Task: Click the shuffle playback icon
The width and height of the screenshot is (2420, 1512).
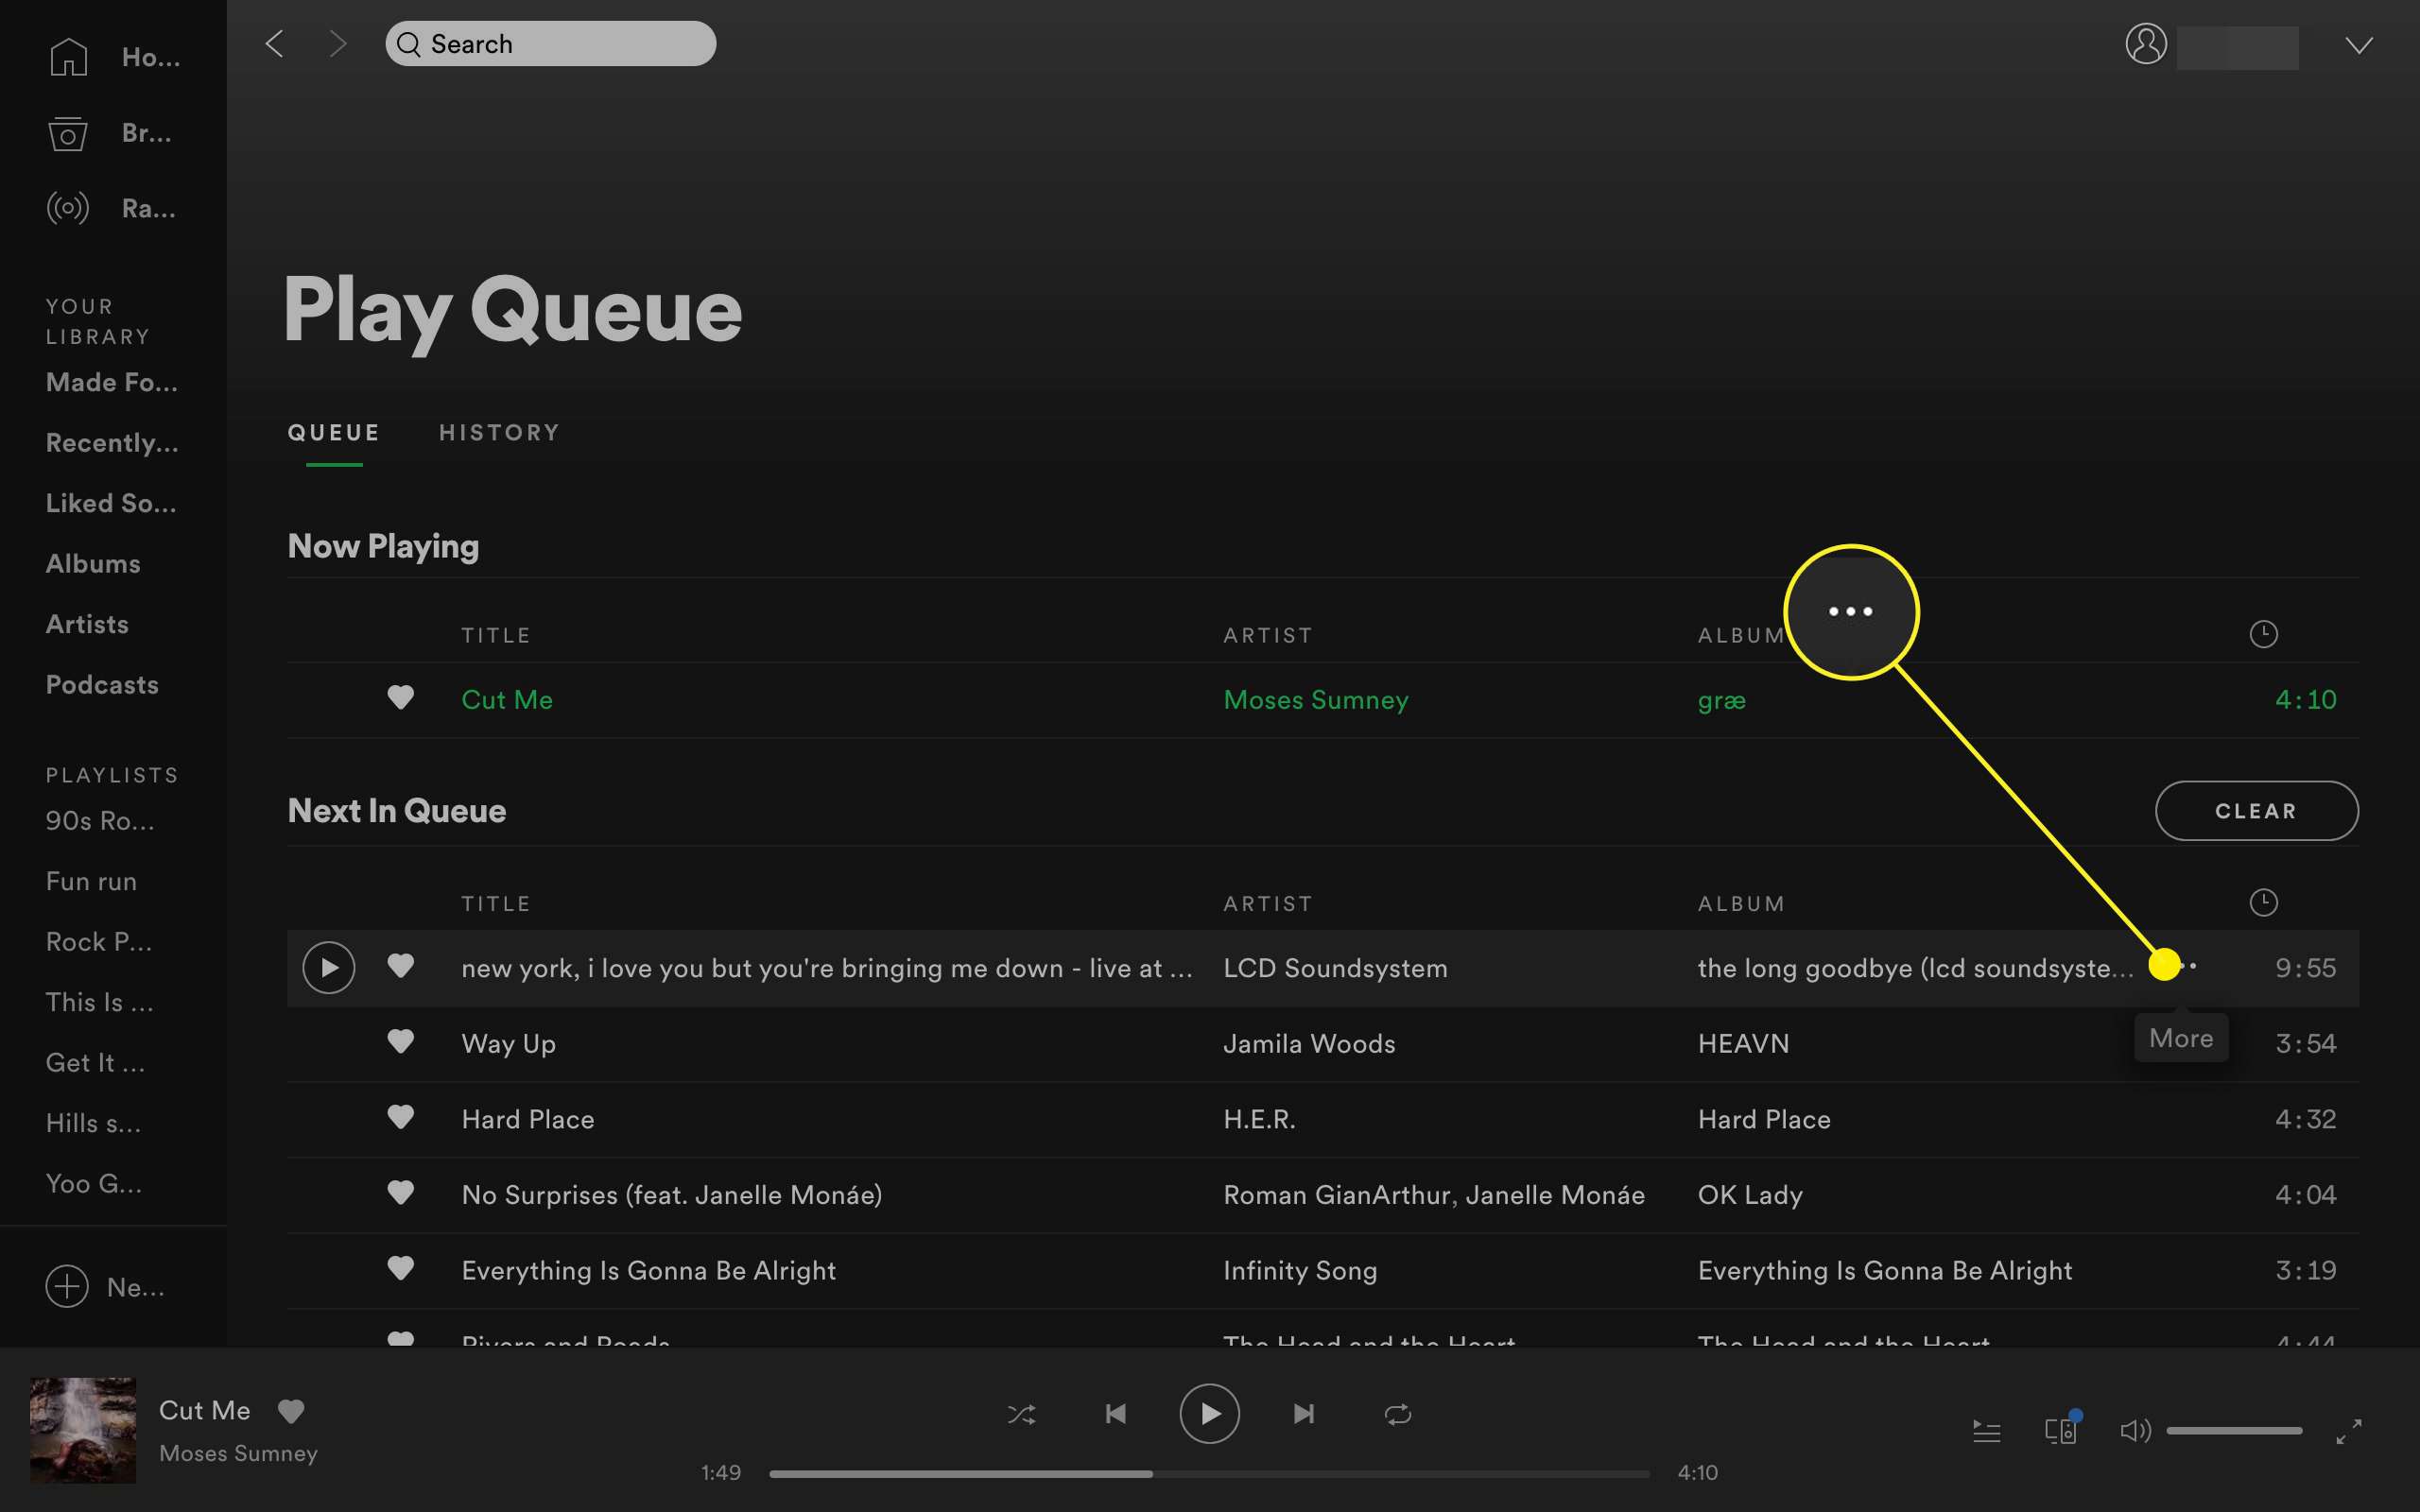Action: (1021, 1415)
